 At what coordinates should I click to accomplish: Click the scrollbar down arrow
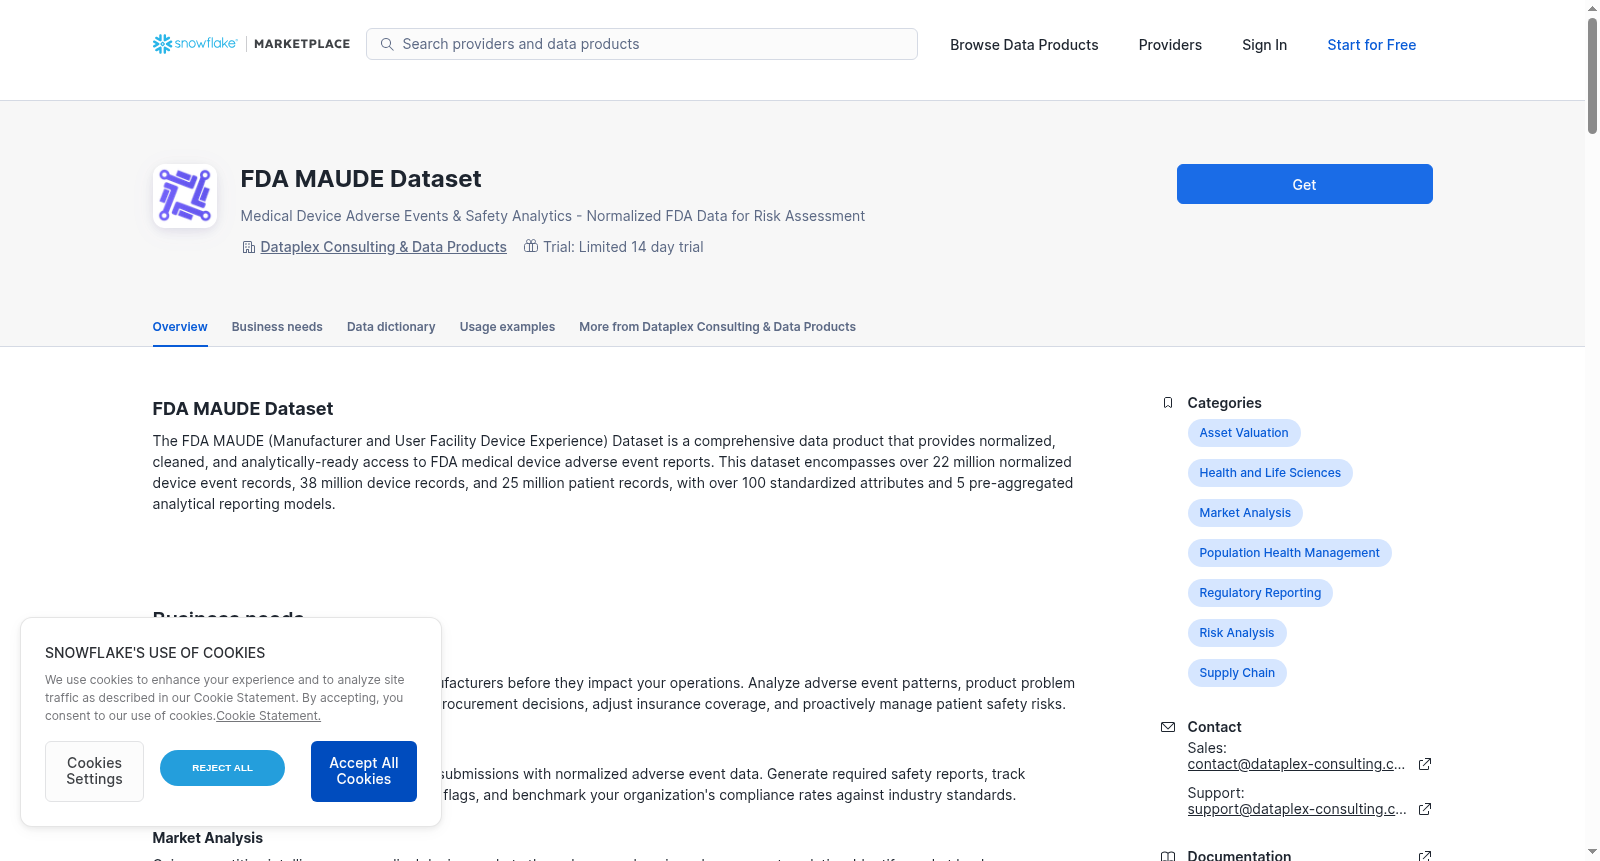tap(1593, 853)
